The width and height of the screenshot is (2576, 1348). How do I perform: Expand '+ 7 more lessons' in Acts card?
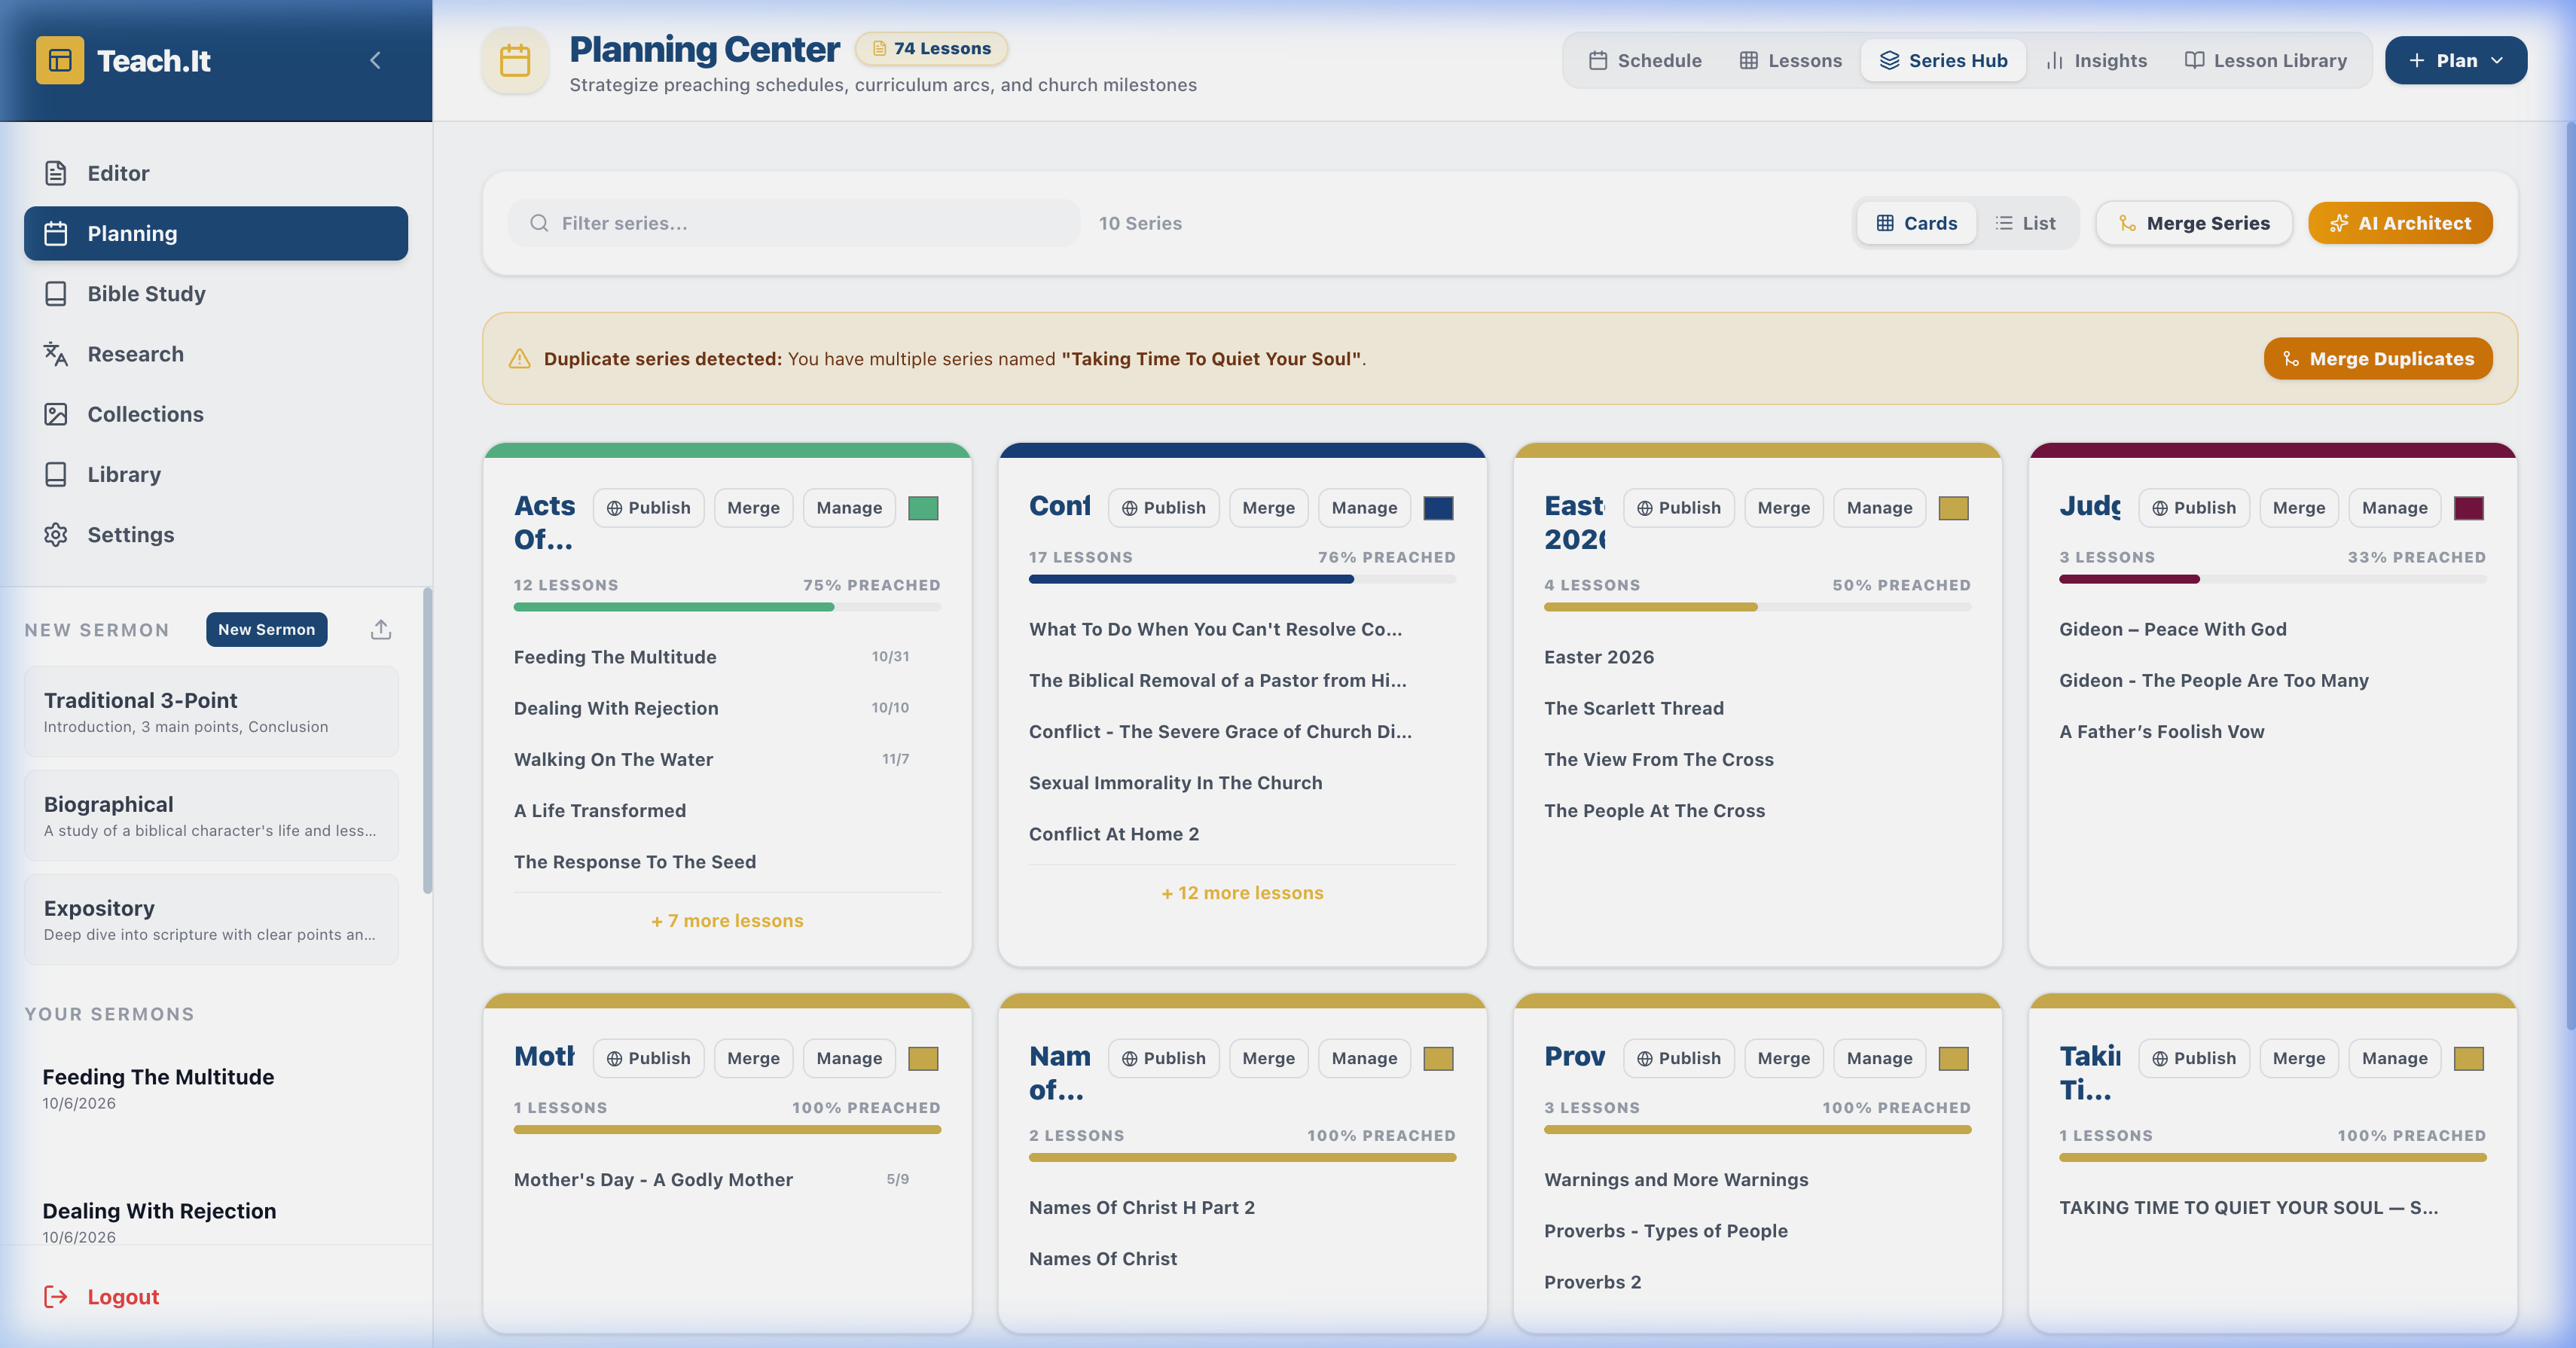[727, 921]
